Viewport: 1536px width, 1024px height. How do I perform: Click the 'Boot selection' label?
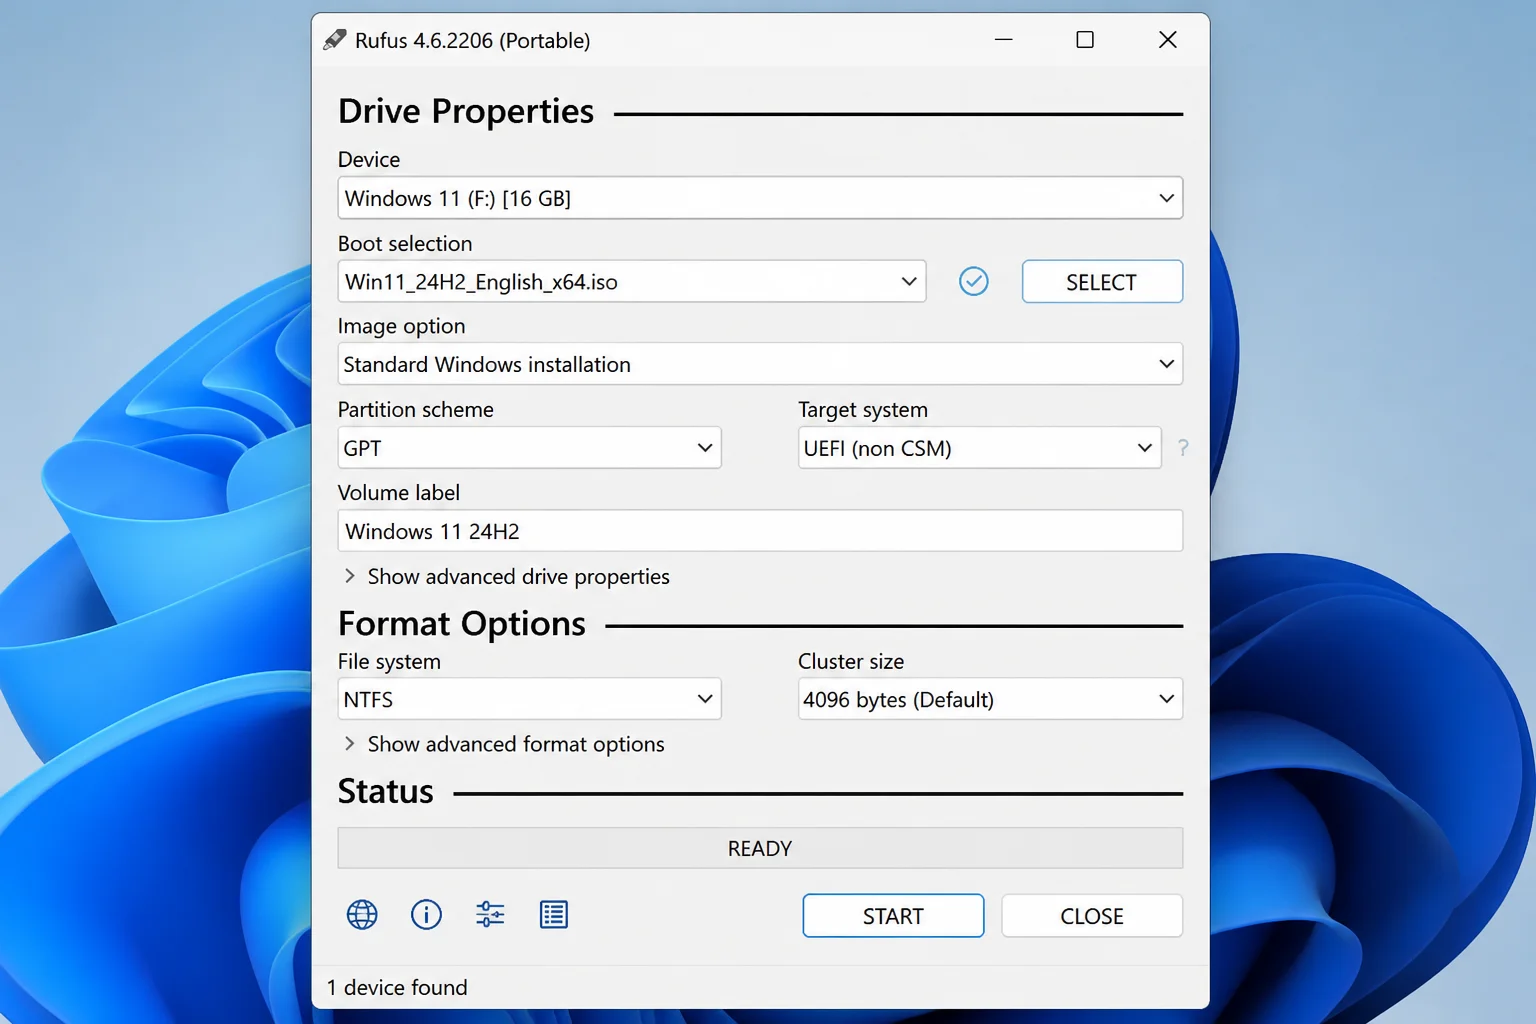pos(405,244)
